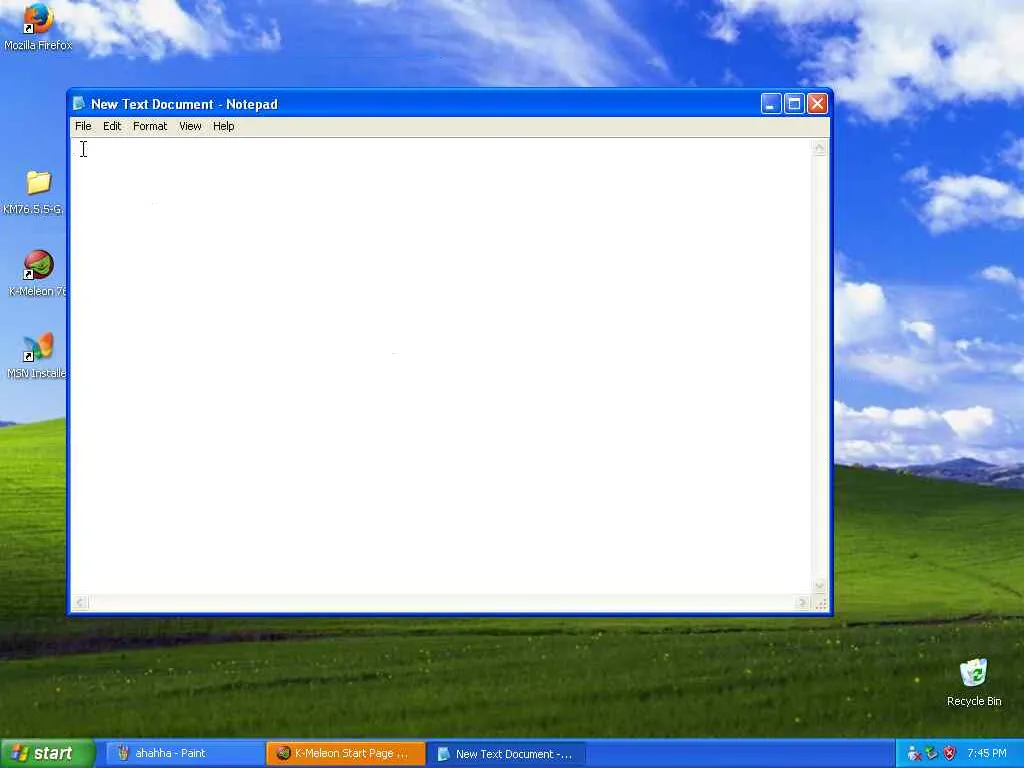The width and height of the screenshot is (1024, 768).
Task: Switch to K-Meleon Start Page taskbar button
Action: coord(346,754)
